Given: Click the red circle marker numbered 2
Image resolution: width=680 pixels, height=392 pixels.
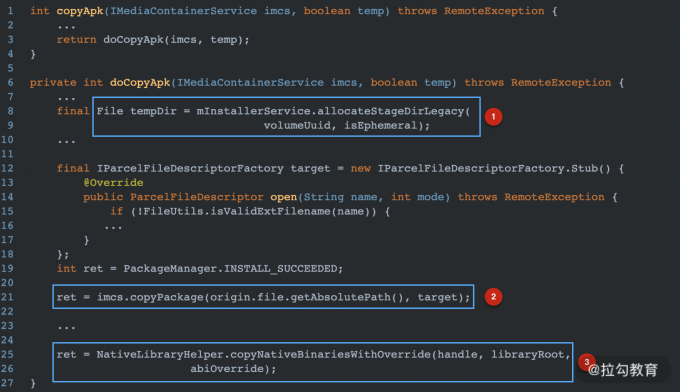Looking at the screenshot, I should click(494, 297).
